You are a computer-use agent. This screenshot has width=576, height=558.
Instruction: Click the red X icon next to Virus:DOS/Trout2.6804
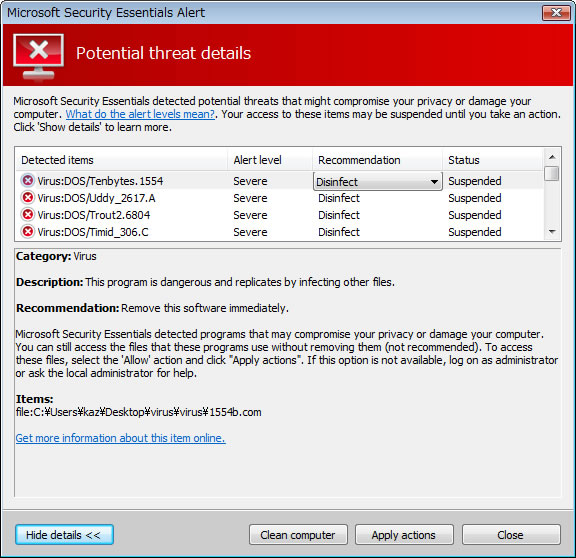pyautogui.click(x=28, y=215)
